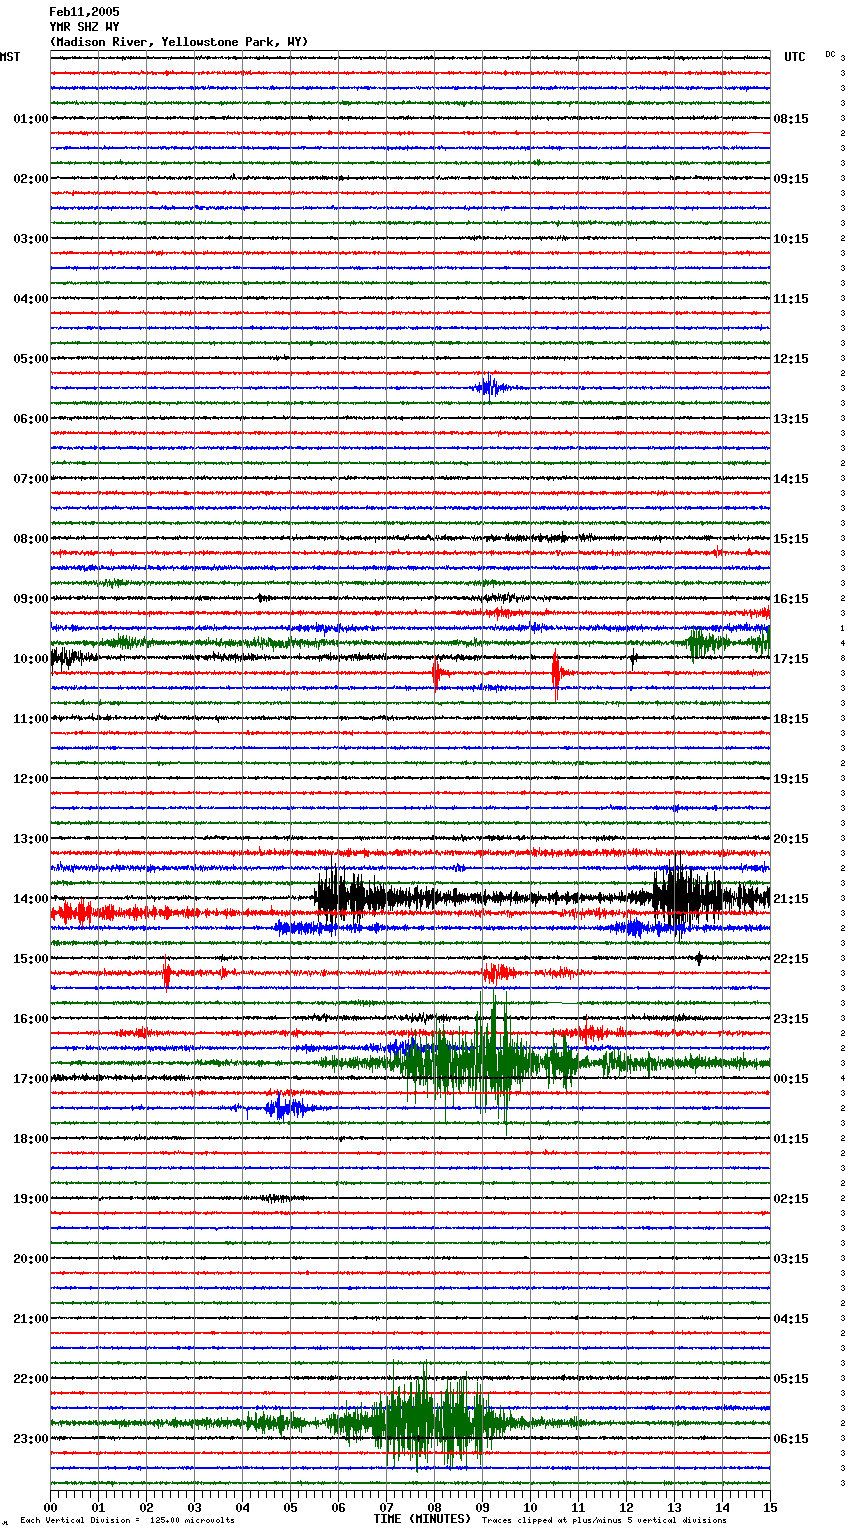Pick minute 09 on the time axis
The height and width of the screenshot is (1534, 850).
click(x=482, y=1507)
